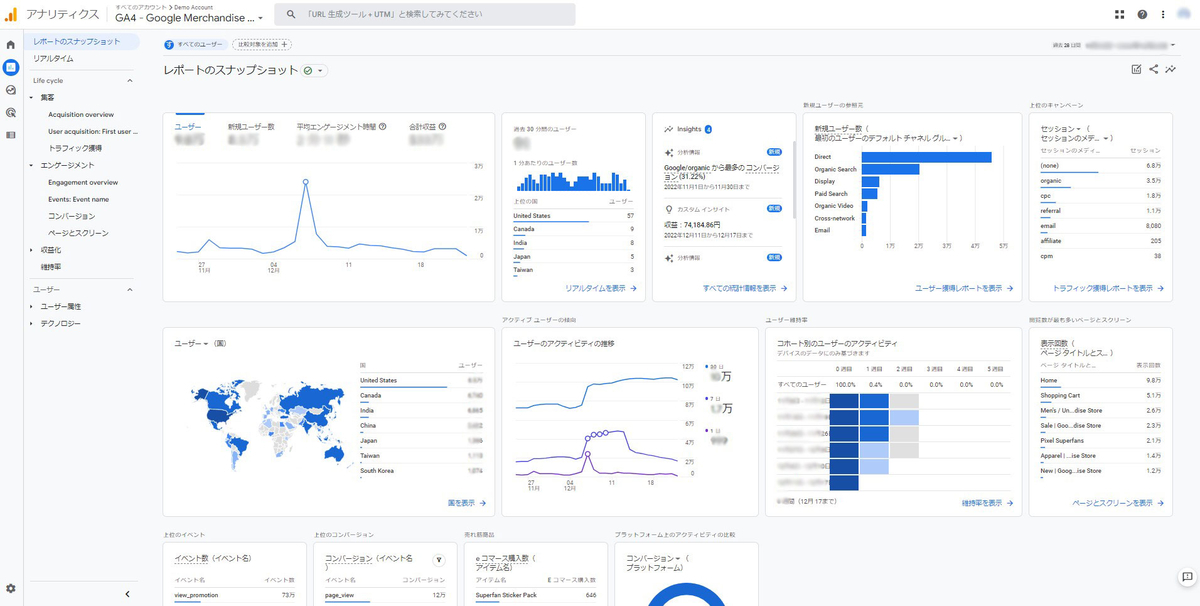Open the Insights sparkline icon in header
The image size is (1200, 606).
tap(1170, 69)
